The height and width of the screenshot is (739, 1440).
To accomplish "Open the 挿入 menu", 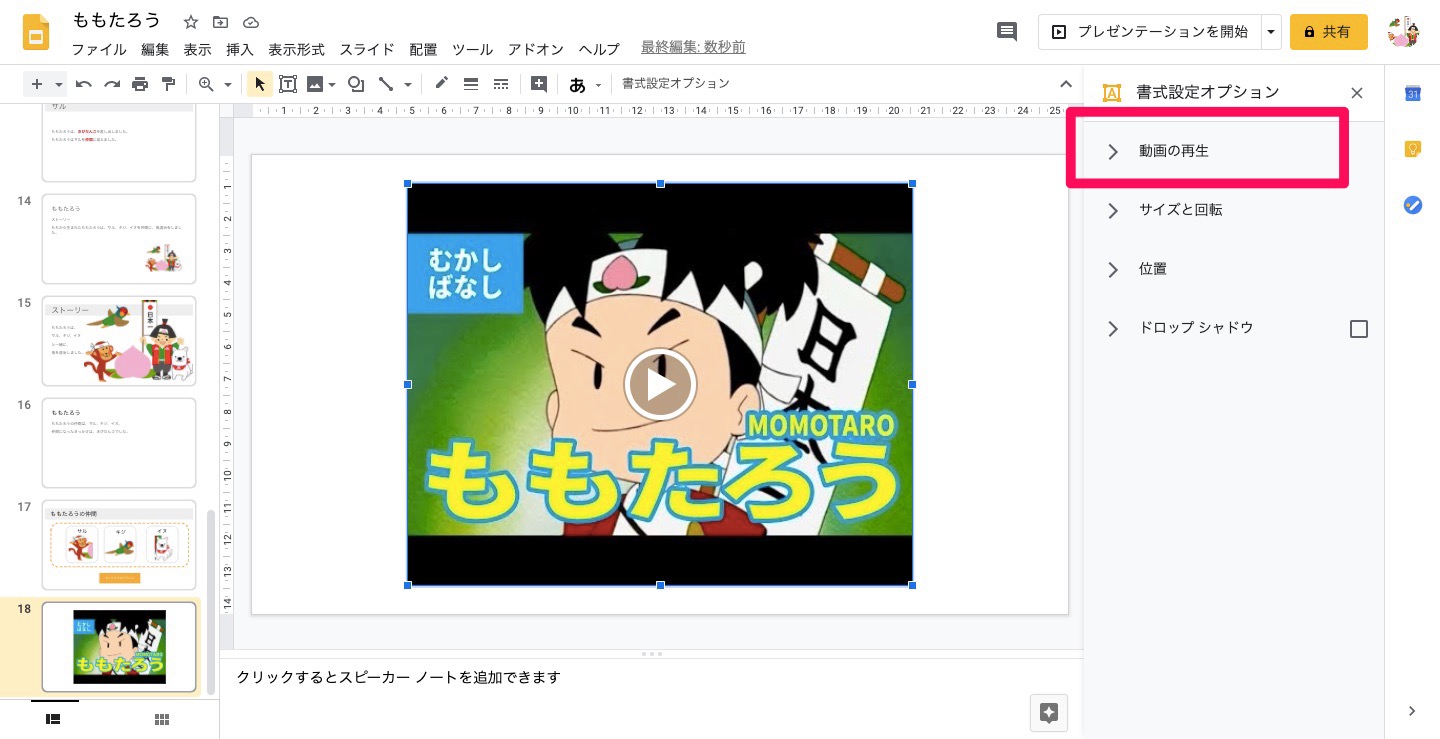I will click(240, 49).
